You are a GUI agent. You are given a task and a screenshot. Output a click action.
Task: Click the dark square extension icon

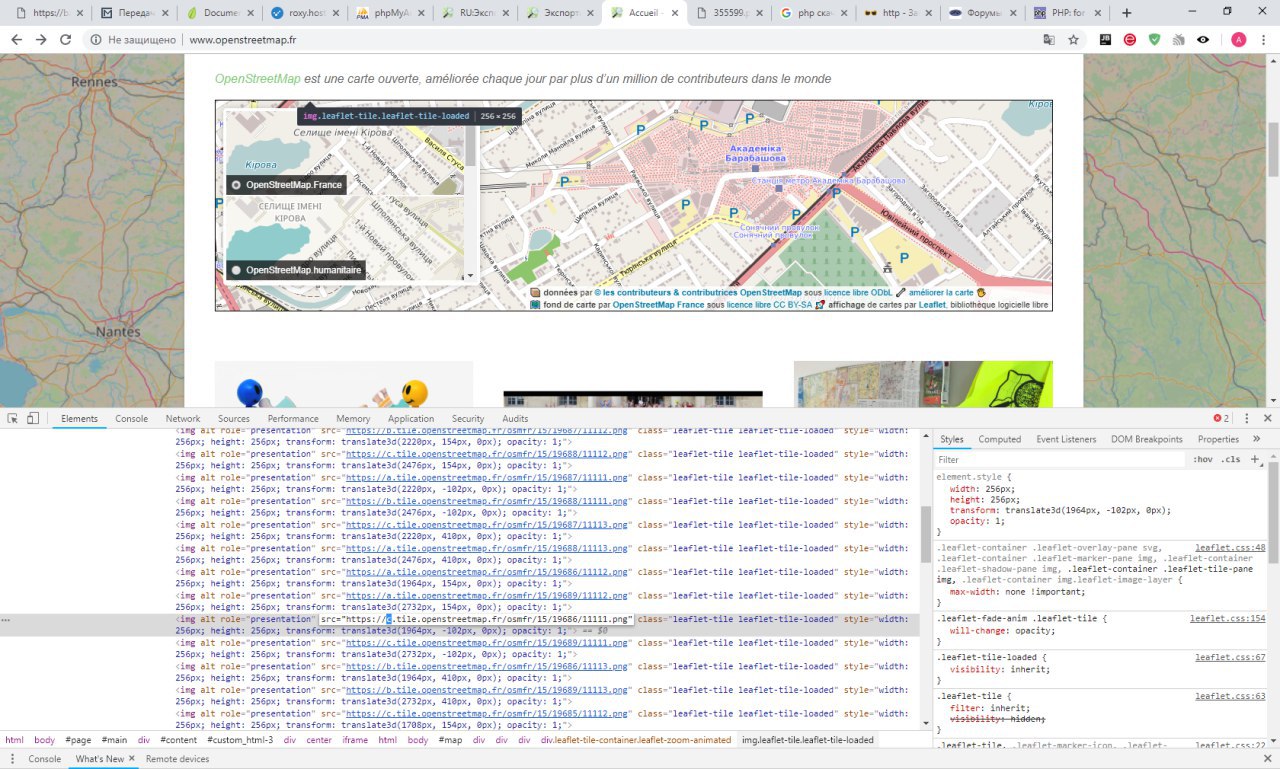tap(1105, 40)
